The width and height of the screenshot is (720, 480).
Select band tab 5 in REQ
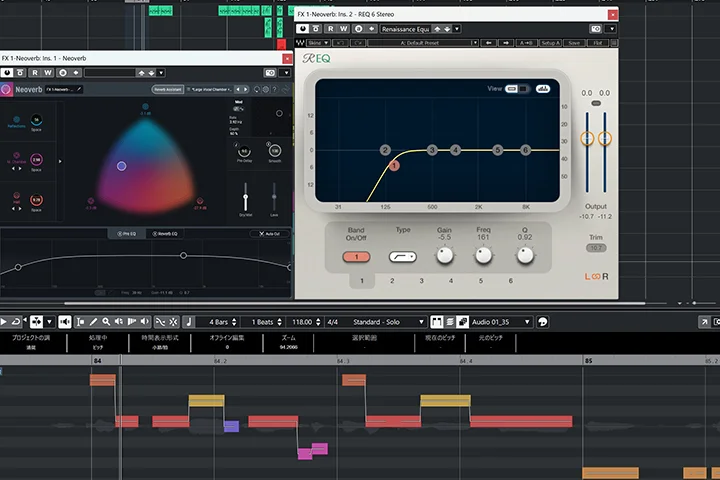(481, 281)
